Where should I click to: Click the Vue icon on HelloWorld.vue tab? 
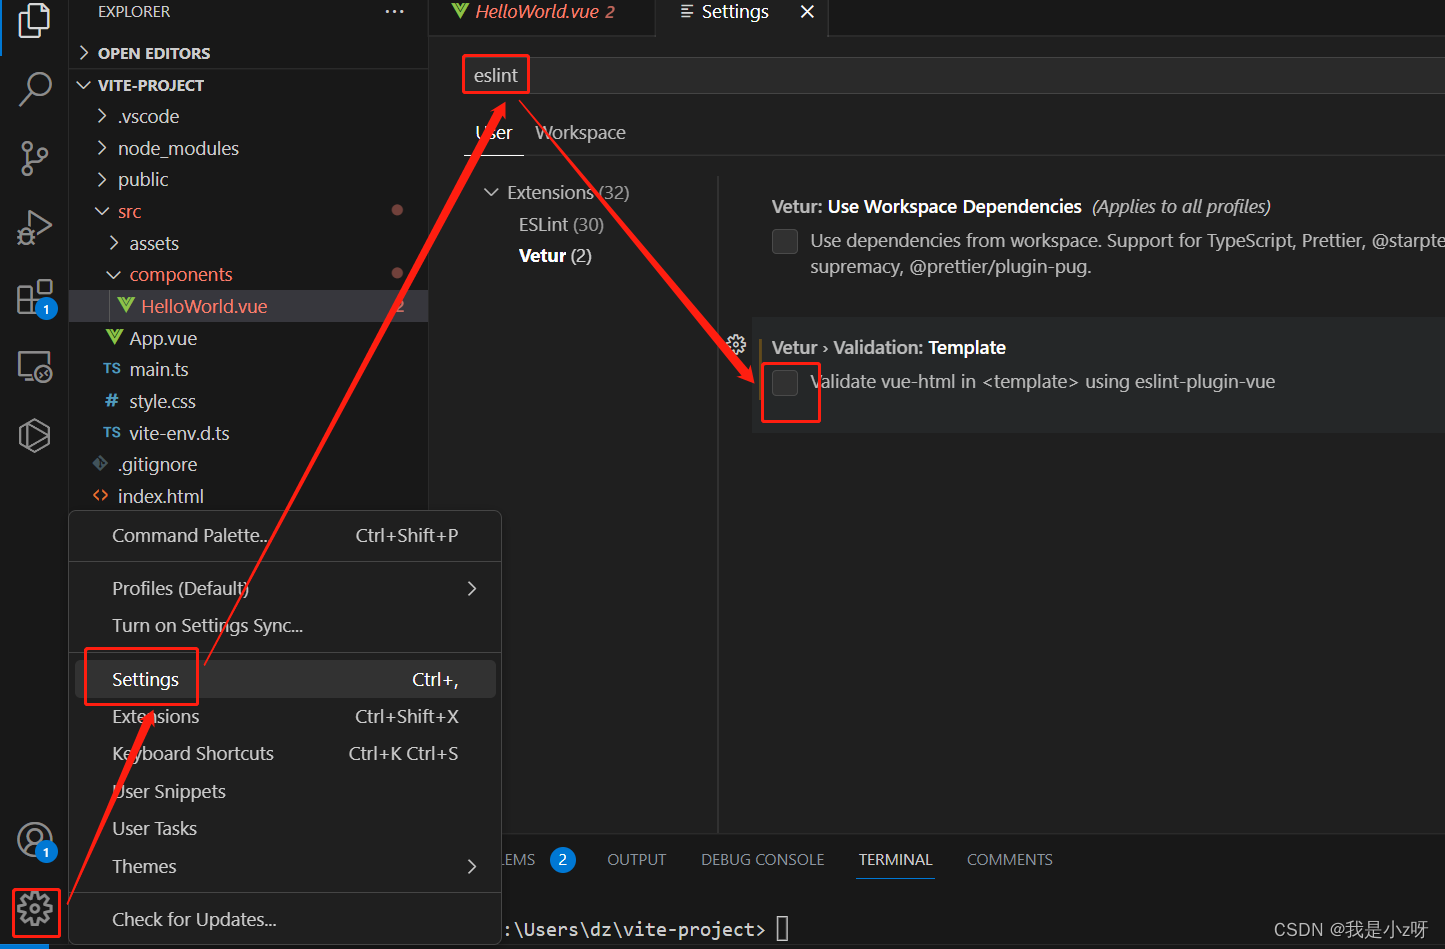[460, 11]
